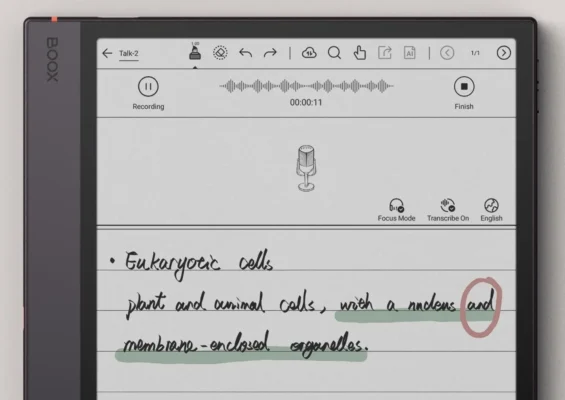This screenshot has height=400, width=565.
Task: Toggle Transcribe On setting
Action: (x=448, y=210)
